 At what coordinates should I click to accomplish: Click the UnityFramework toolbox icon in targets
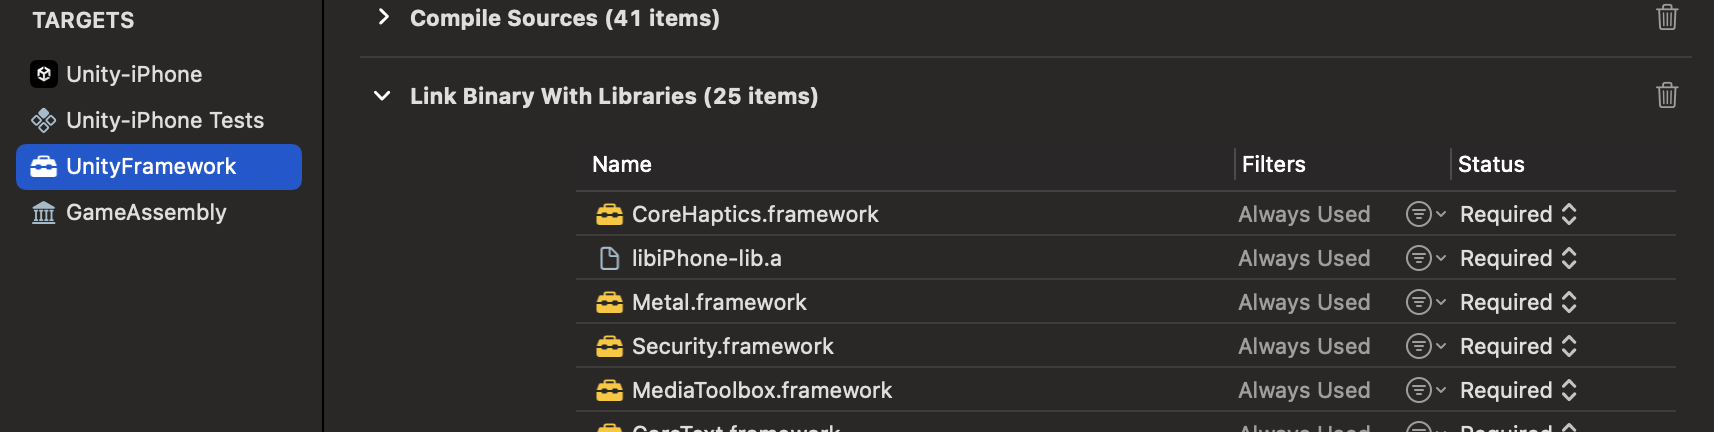tap(44, 167)
